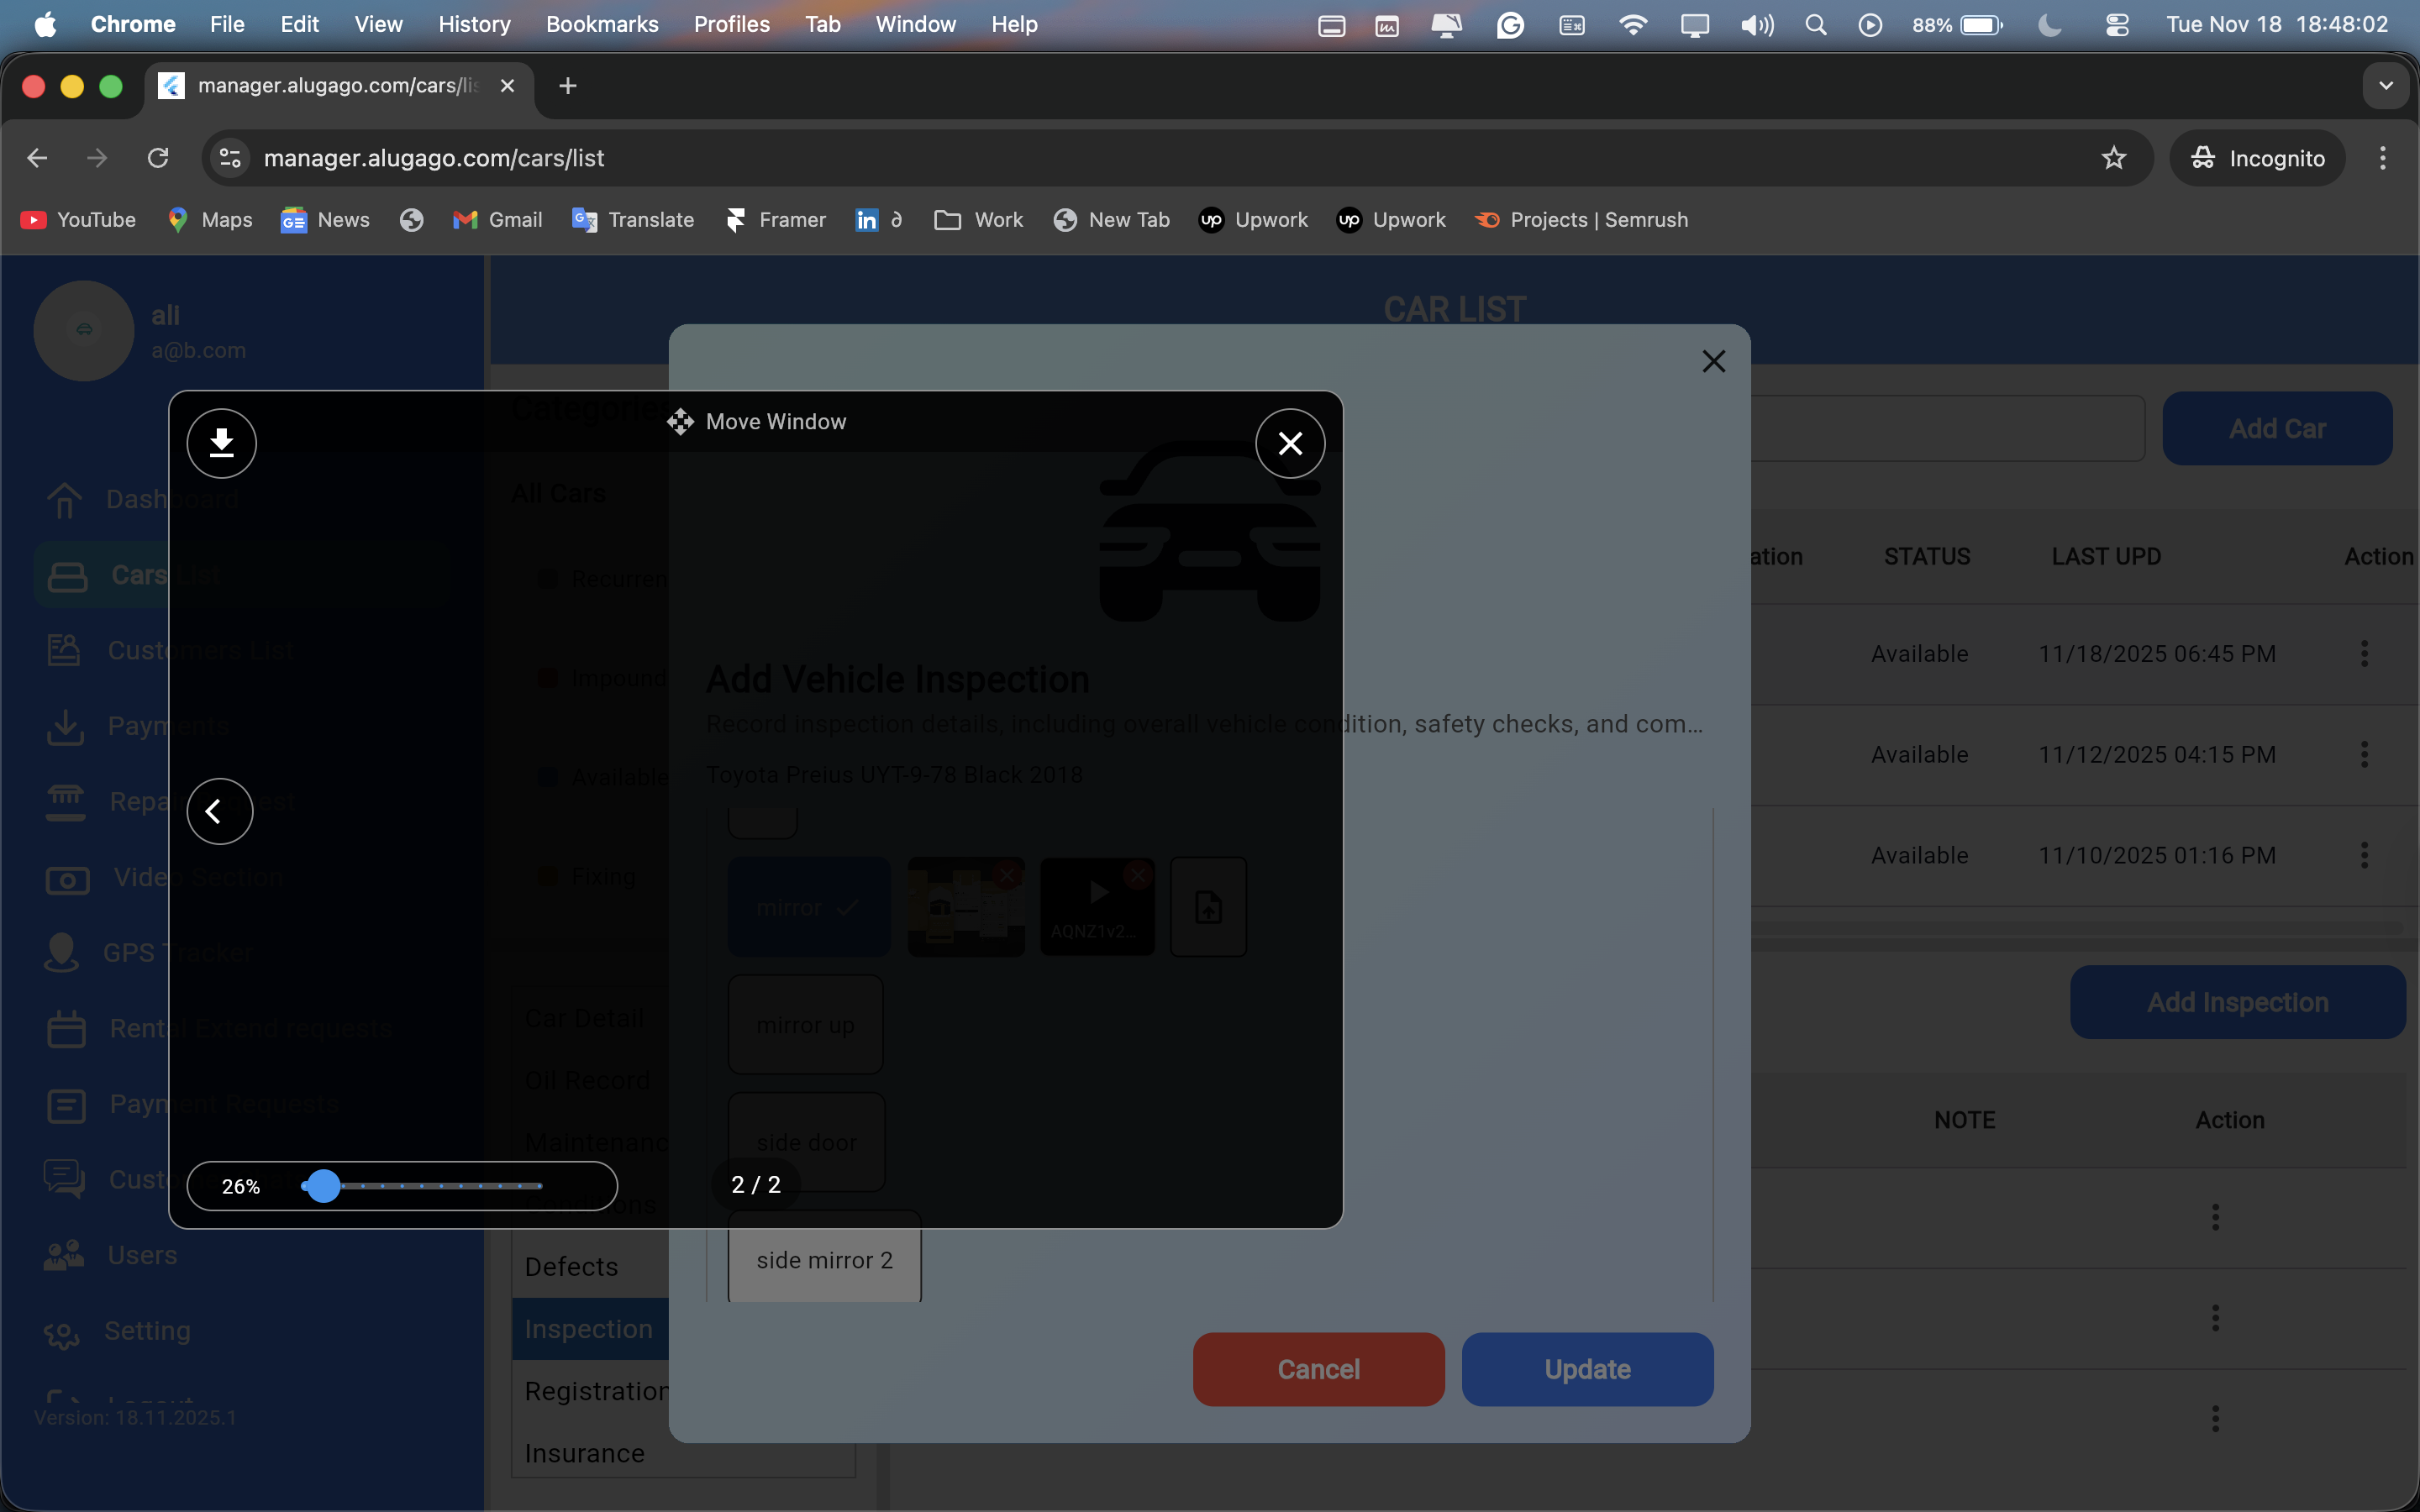Viewport: 2420px width, 1512px height.
Task: Open Chrome three-dot menu
Action: [x=2382, y=158]
